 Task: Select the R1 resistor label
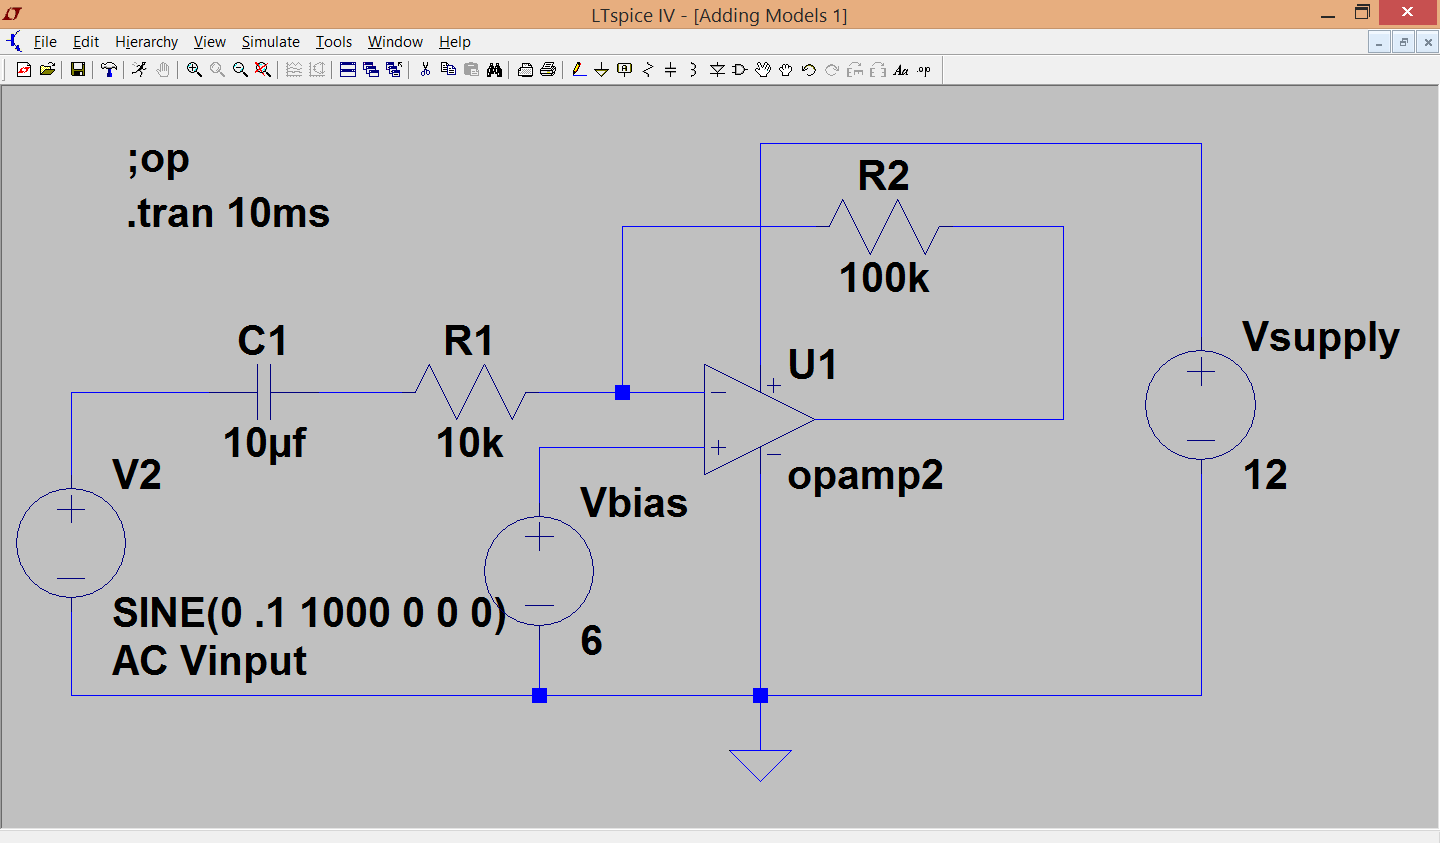click(x=469, y=341)
